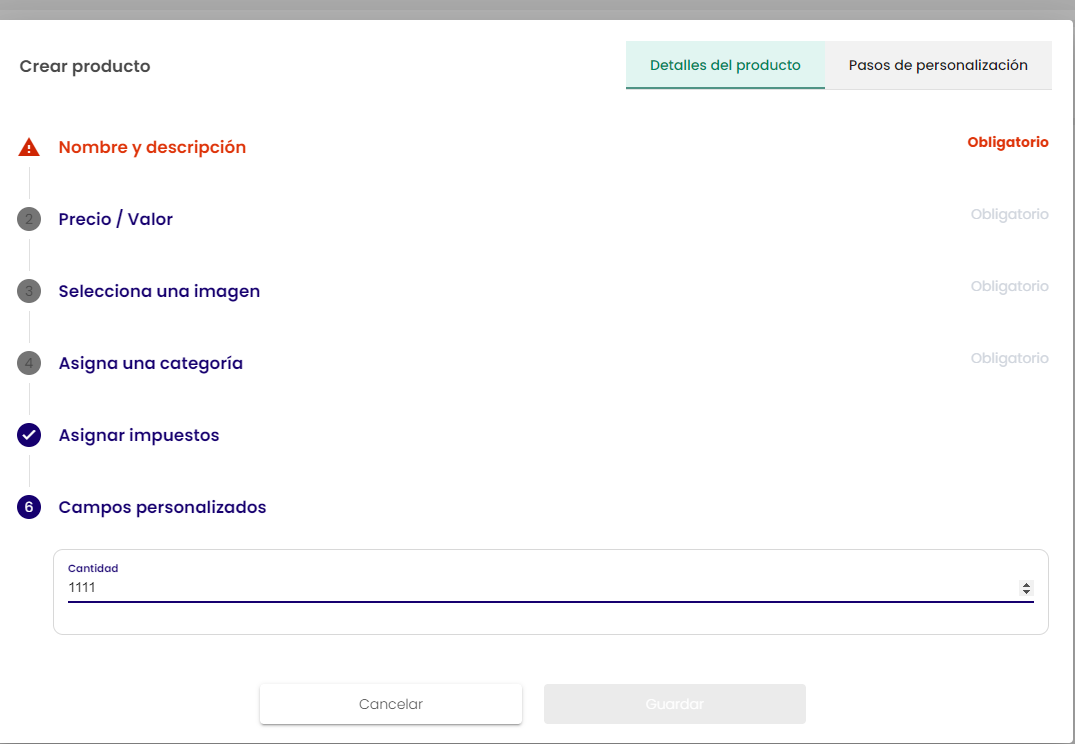Click the step 4 circle icon
Image resolution: width=1075 pixels, height=744 pixels.
[29, 363]
